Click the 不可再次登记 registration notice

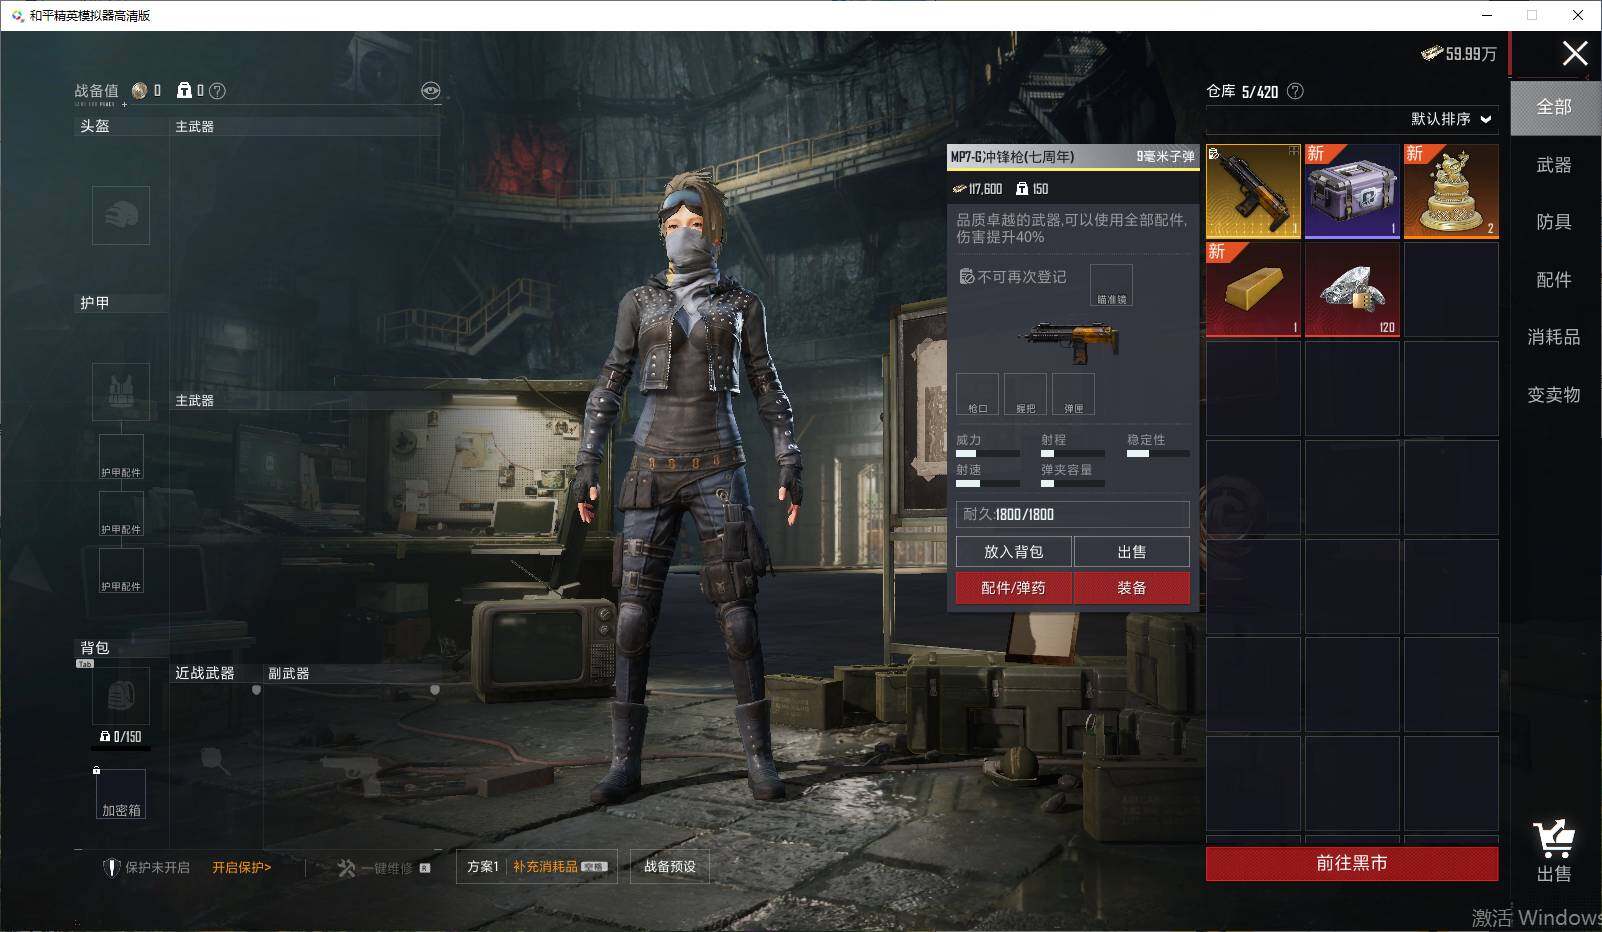point(1013,277)
